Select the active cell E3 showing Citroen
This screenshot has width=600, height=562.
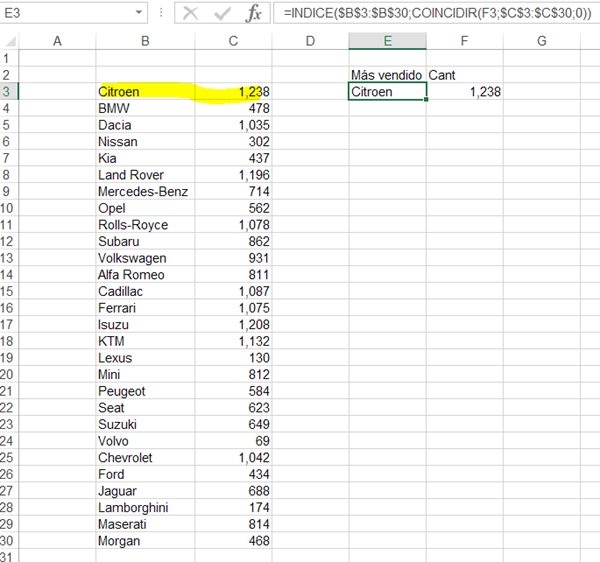[x=387, y=91]
